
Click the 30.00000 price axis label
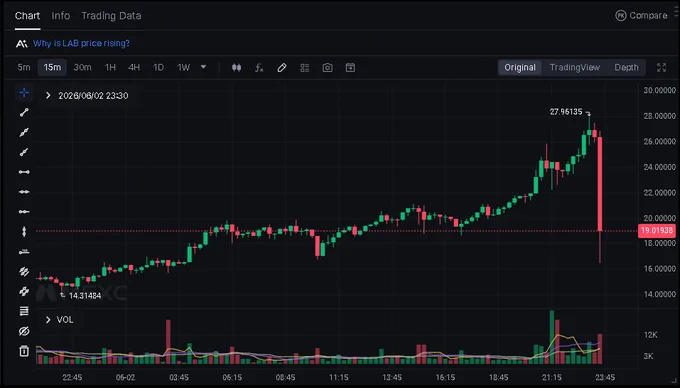(x=659, y=90)
